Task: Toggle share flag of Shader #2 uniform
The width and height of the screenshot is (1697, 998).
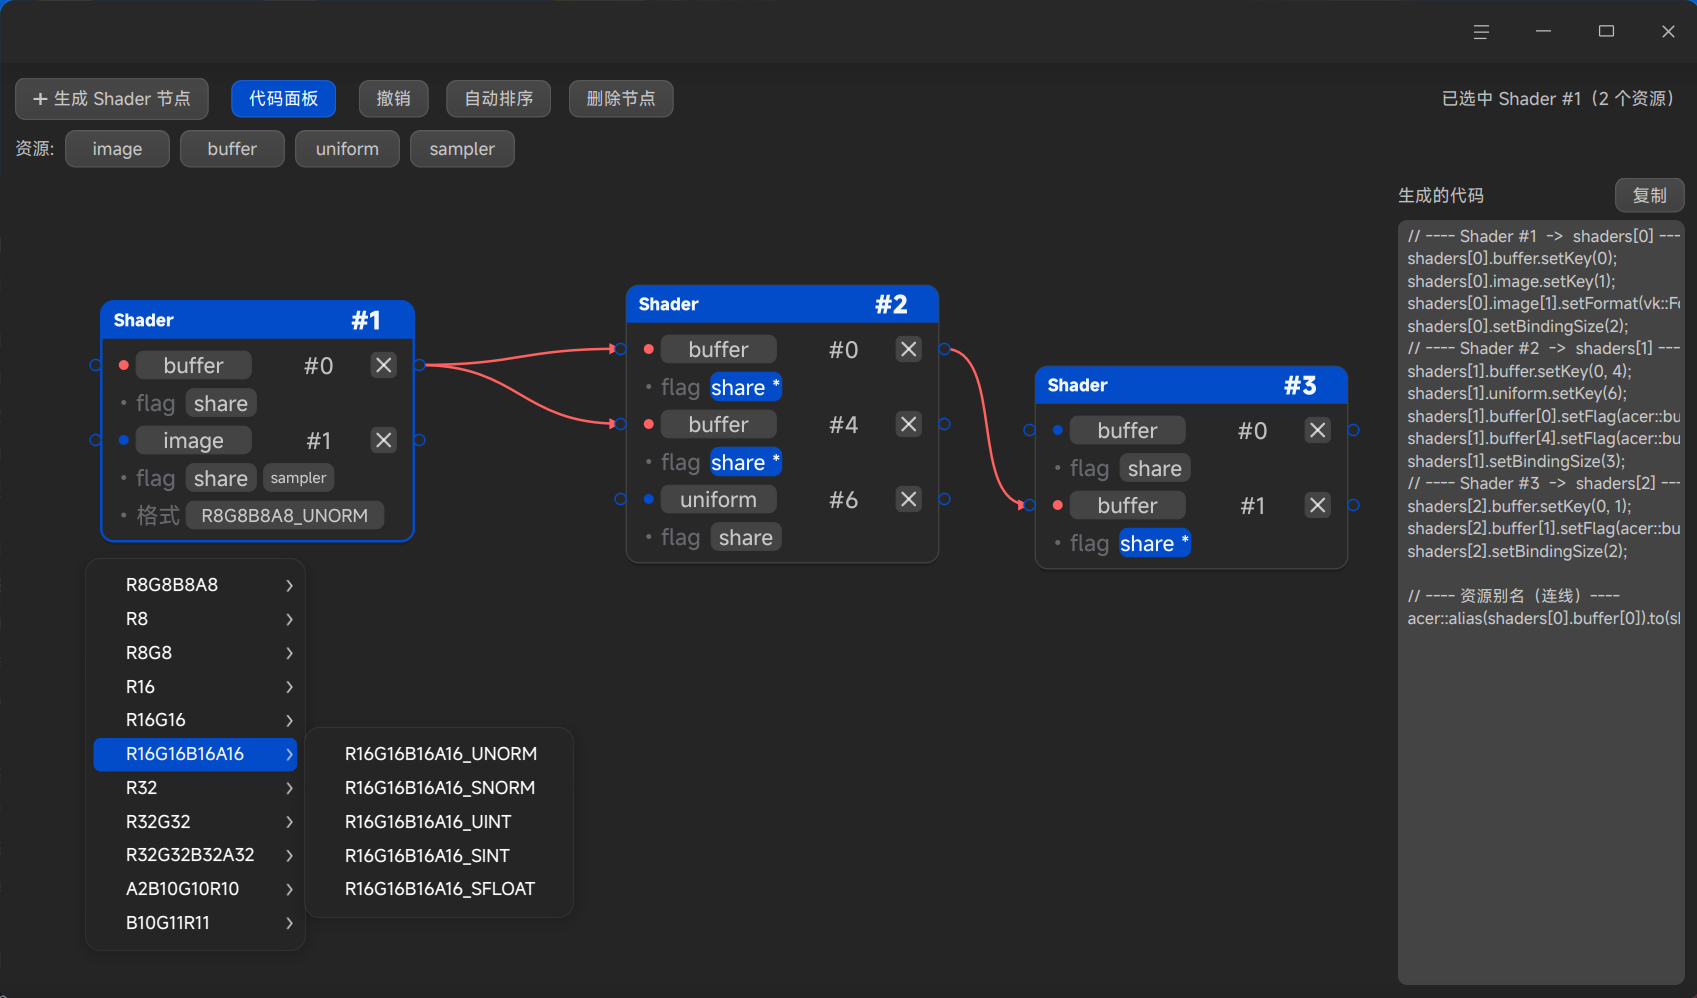Action: (745, 537)
